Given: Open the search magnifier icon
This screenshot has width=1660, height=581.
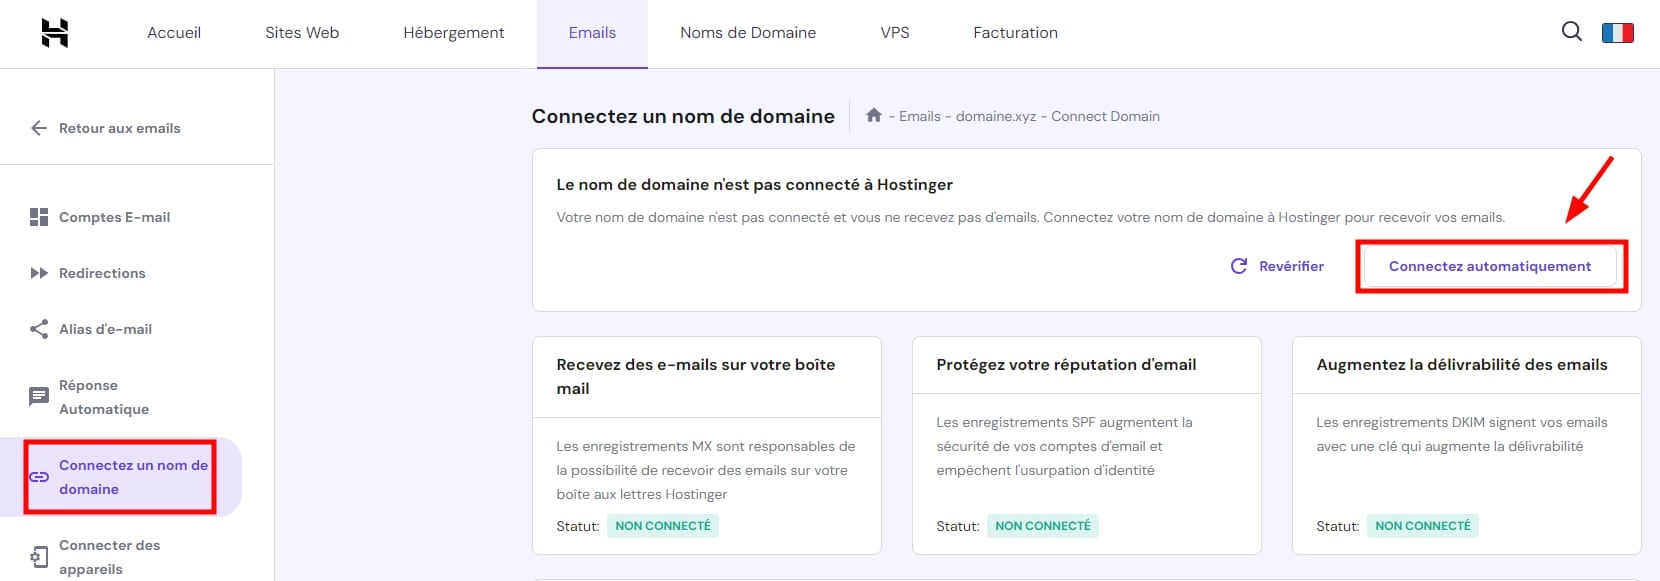Looking at the screenshot, I should tap(1571, 32).
